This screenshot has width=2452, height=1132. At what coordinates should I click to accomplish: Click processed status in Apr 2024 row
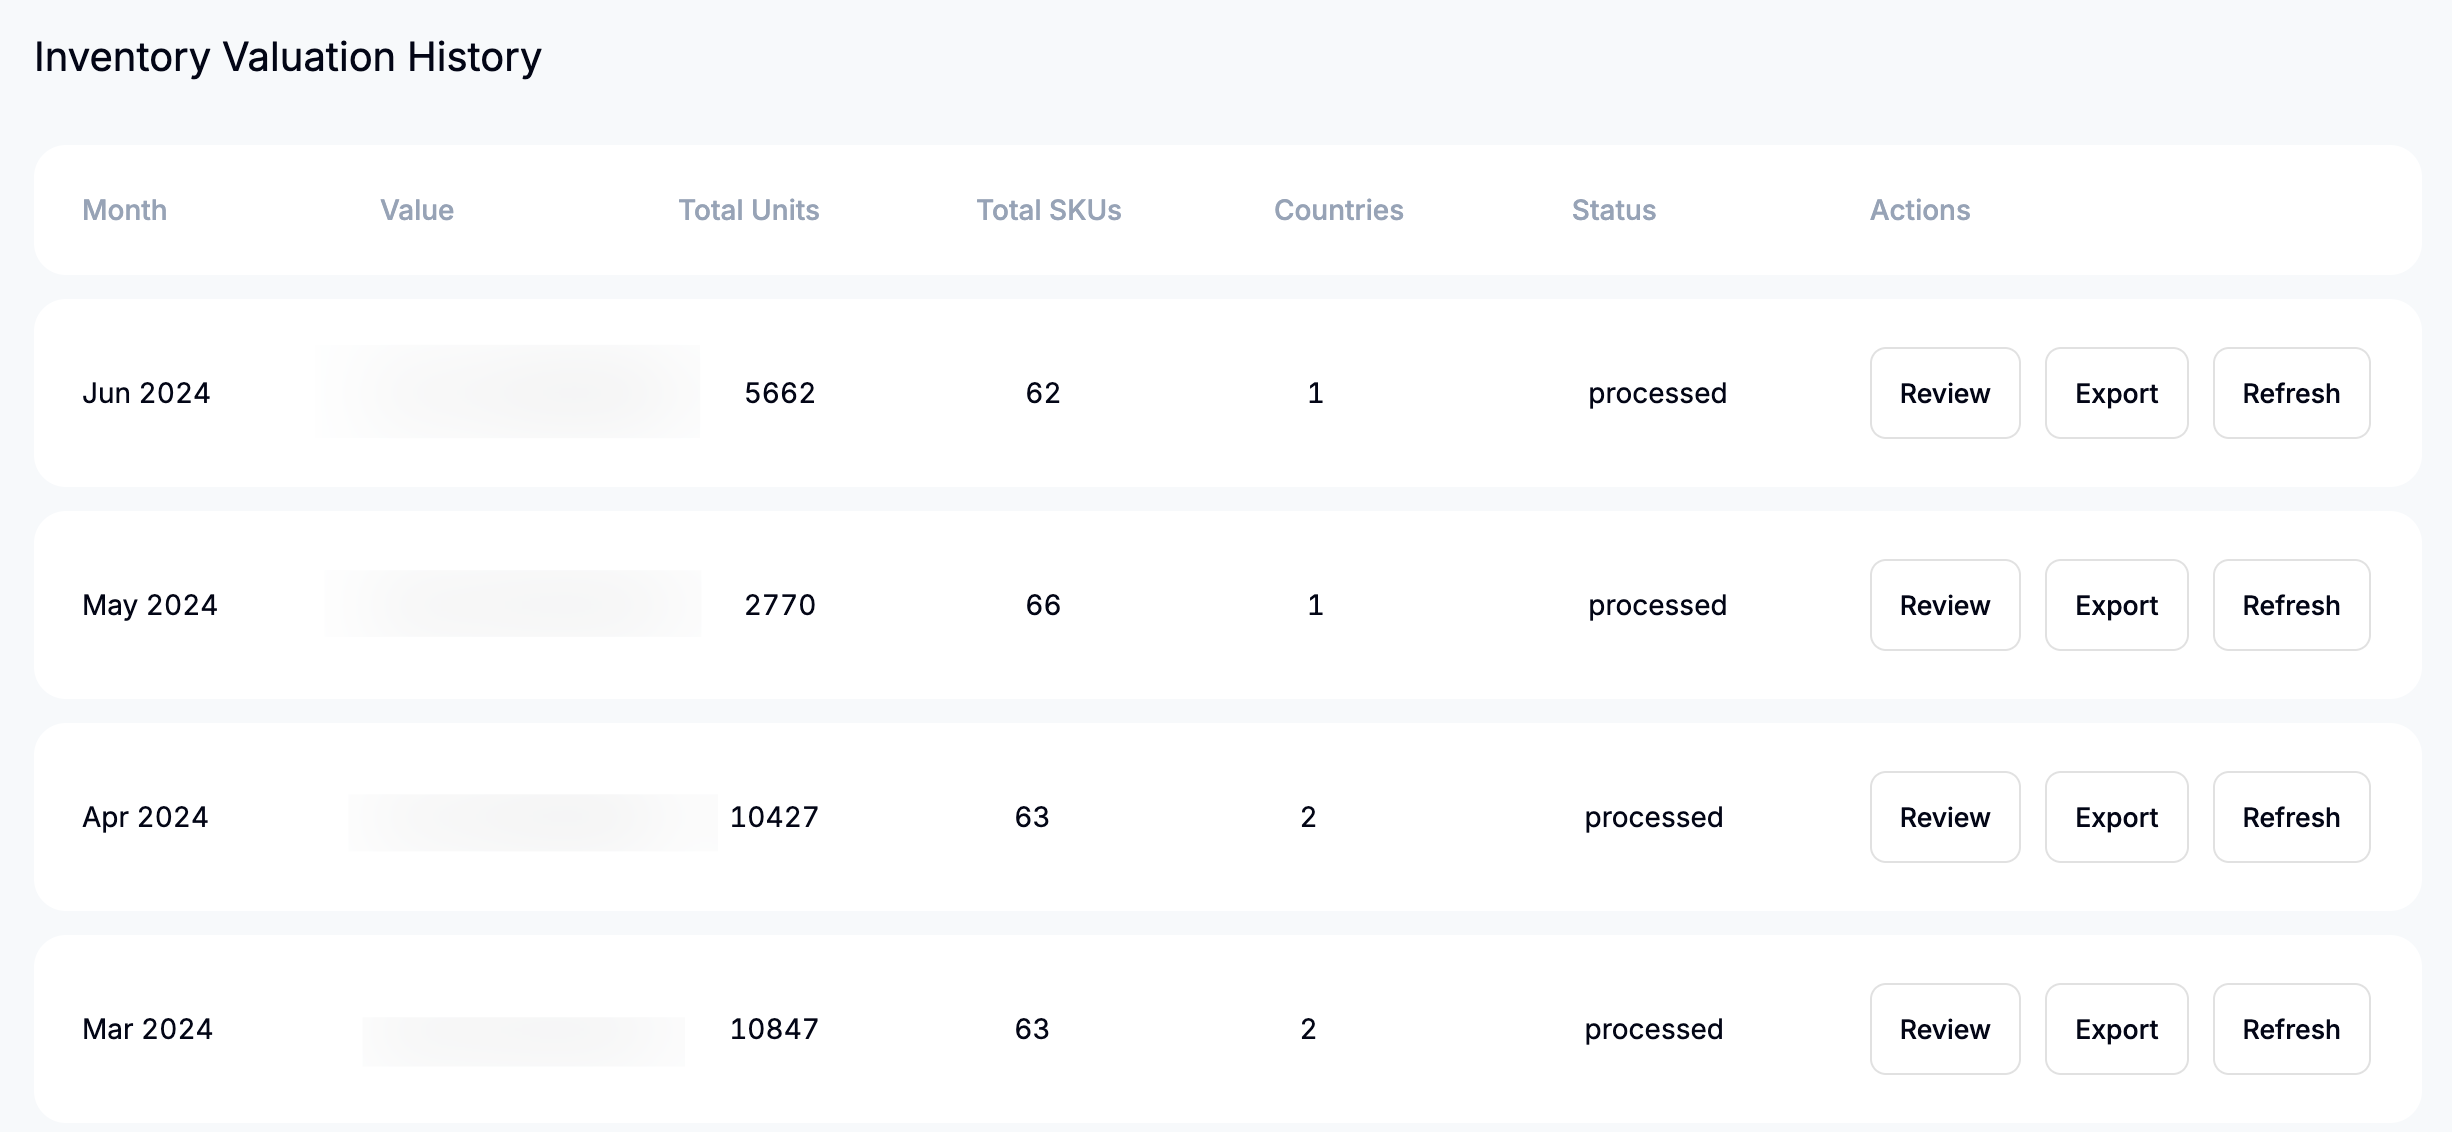pos(1654,818)
